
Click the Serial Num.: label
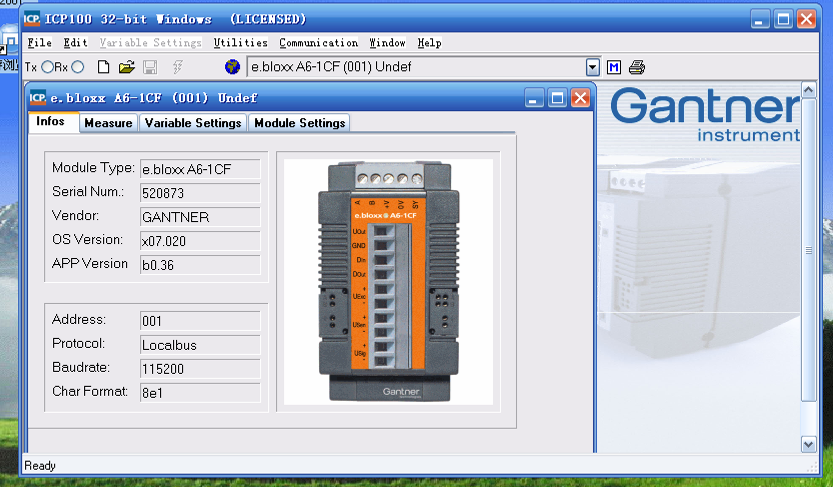88,192
